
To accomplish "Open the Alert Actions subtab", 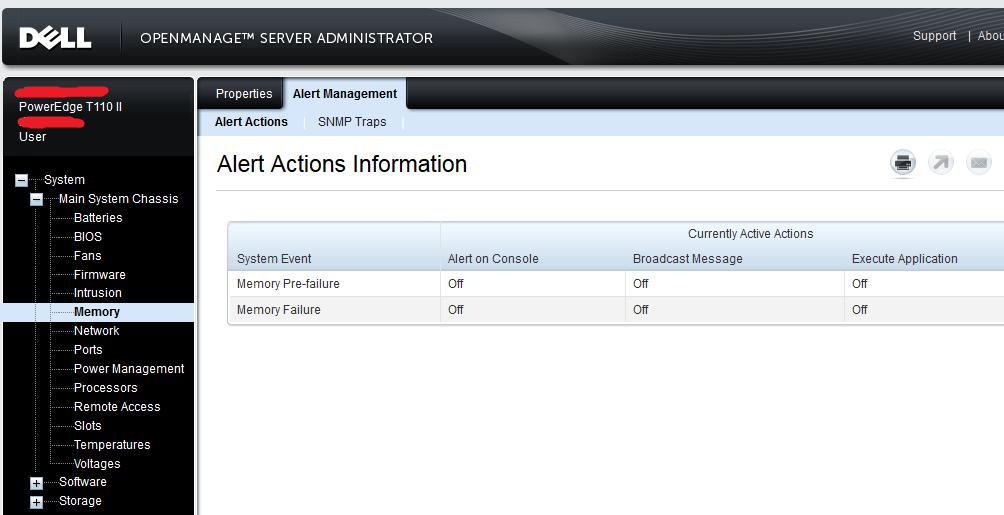I will 251,122.
